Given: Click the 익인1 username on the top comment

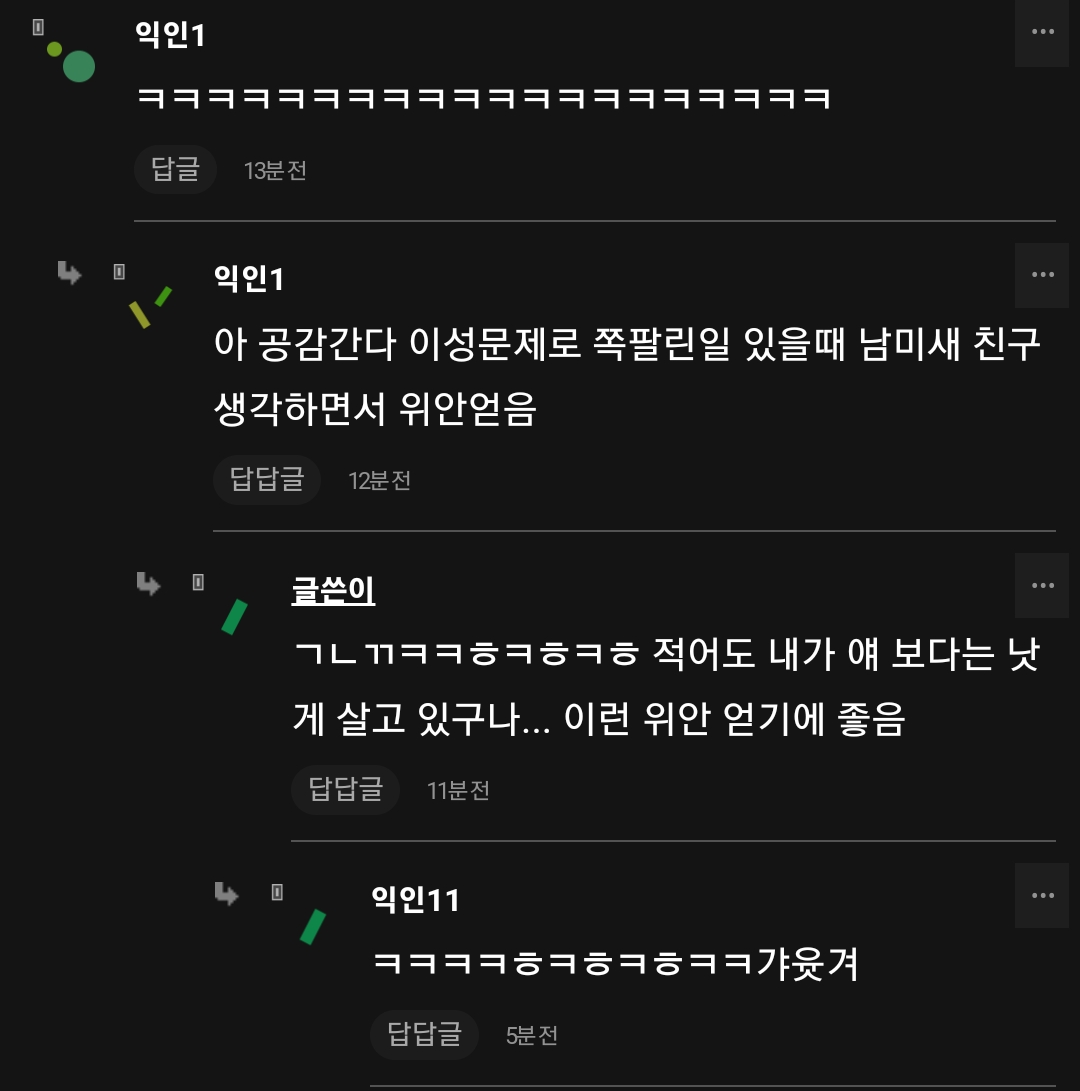Looking at the screenshot, I should point(170,35).
